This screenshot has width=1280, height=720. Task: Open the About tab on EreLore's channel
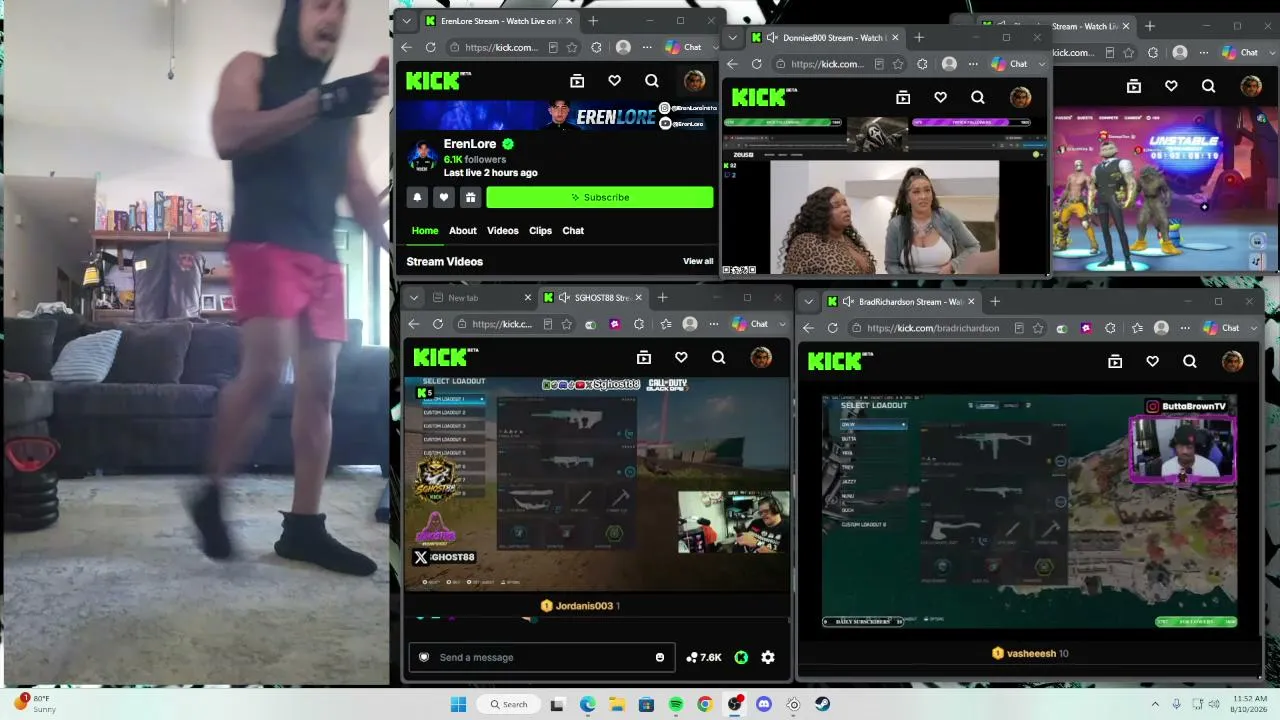(x=463, y=231)
